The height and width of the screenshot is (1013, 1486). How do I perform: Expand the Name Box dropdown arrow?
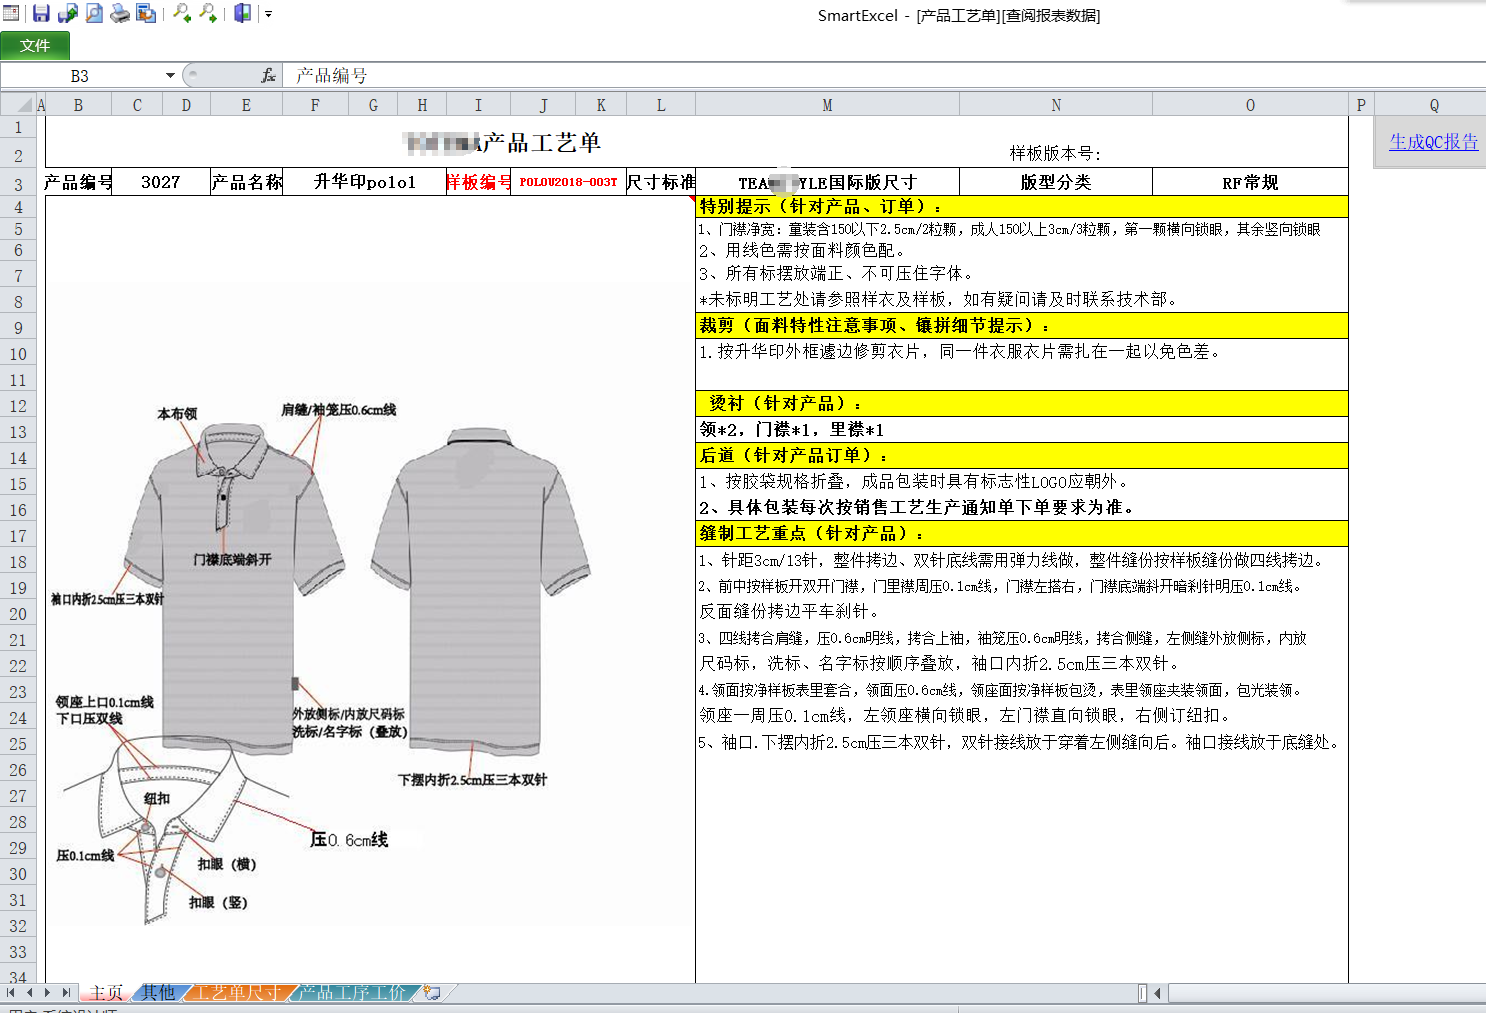click(x=170, y=76)
